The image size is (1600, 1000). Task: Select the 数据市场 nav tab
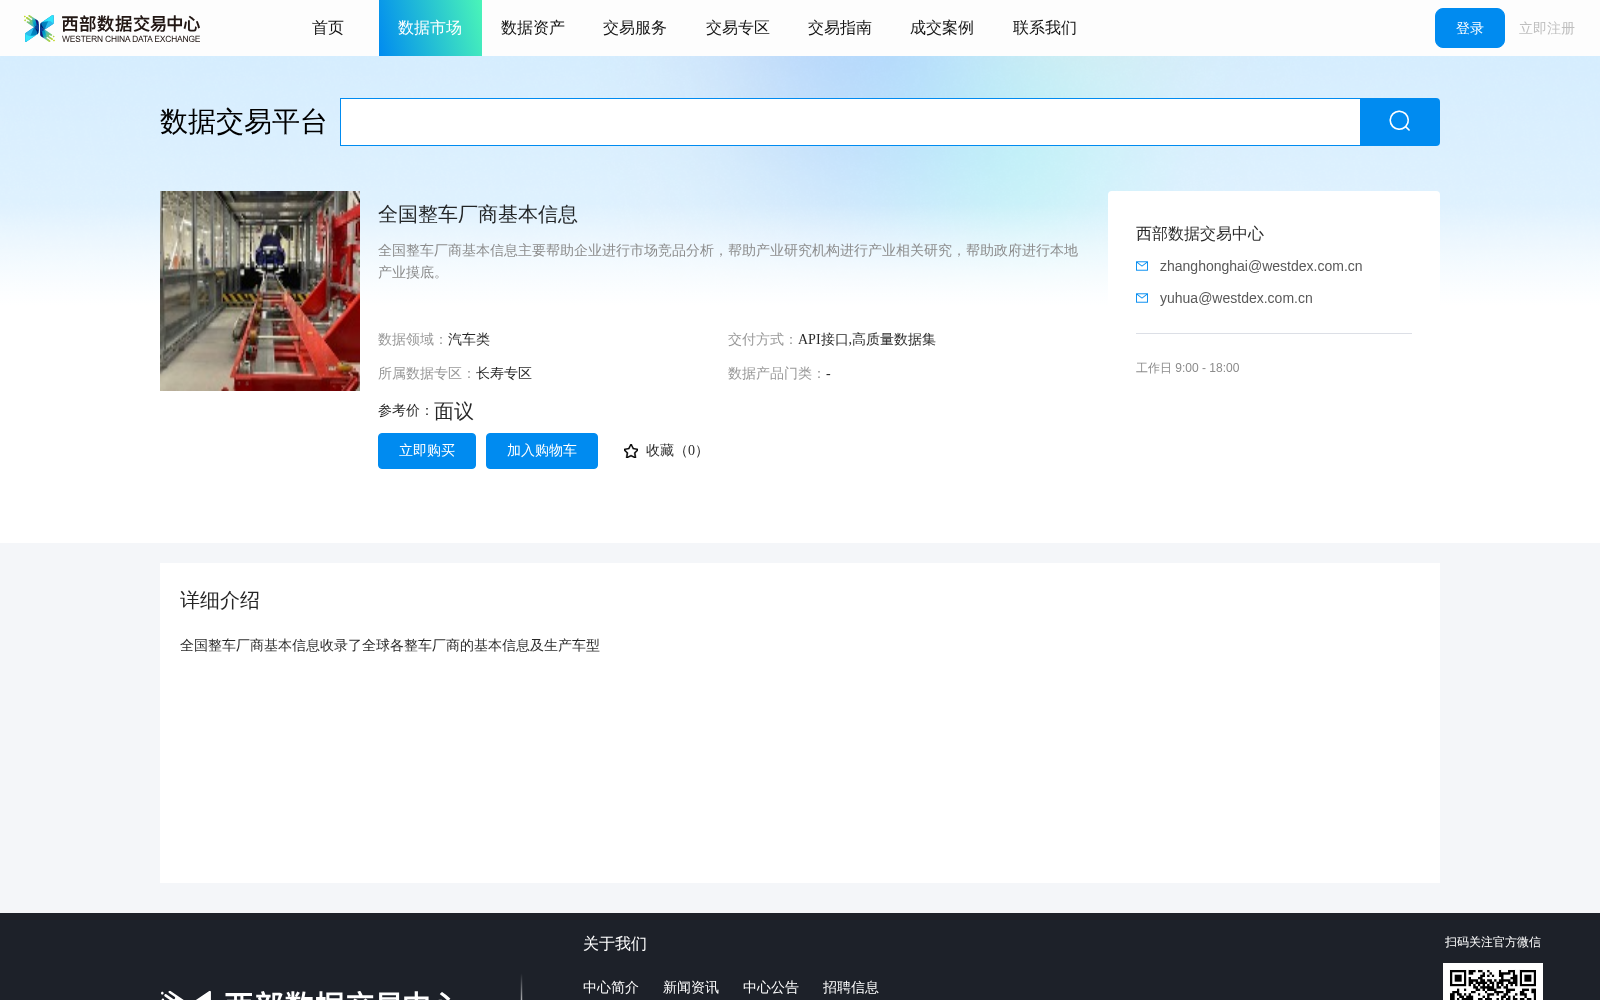click(430, 28)
